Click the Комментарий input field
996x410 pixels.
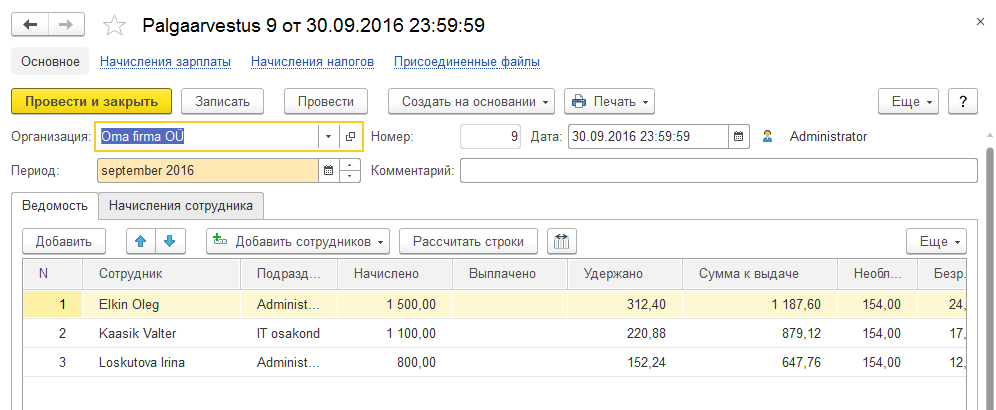718,171
